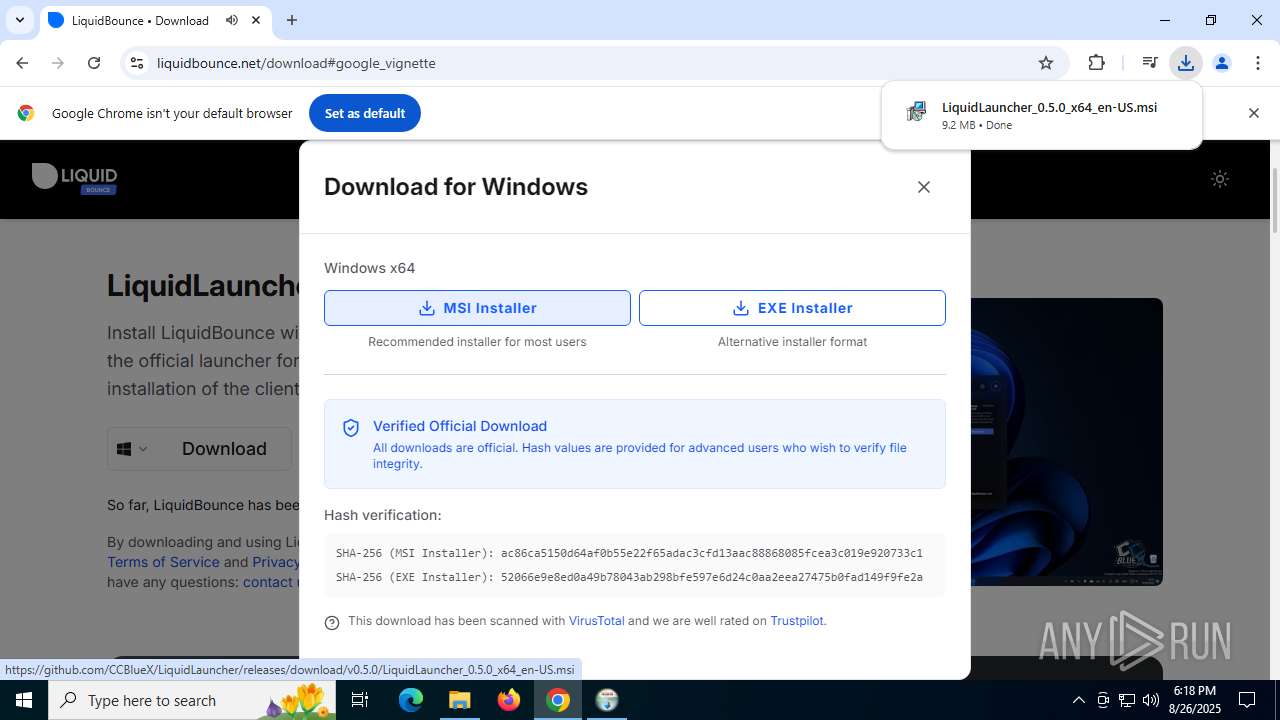Open the Windows Start menu

coord(24,700)
